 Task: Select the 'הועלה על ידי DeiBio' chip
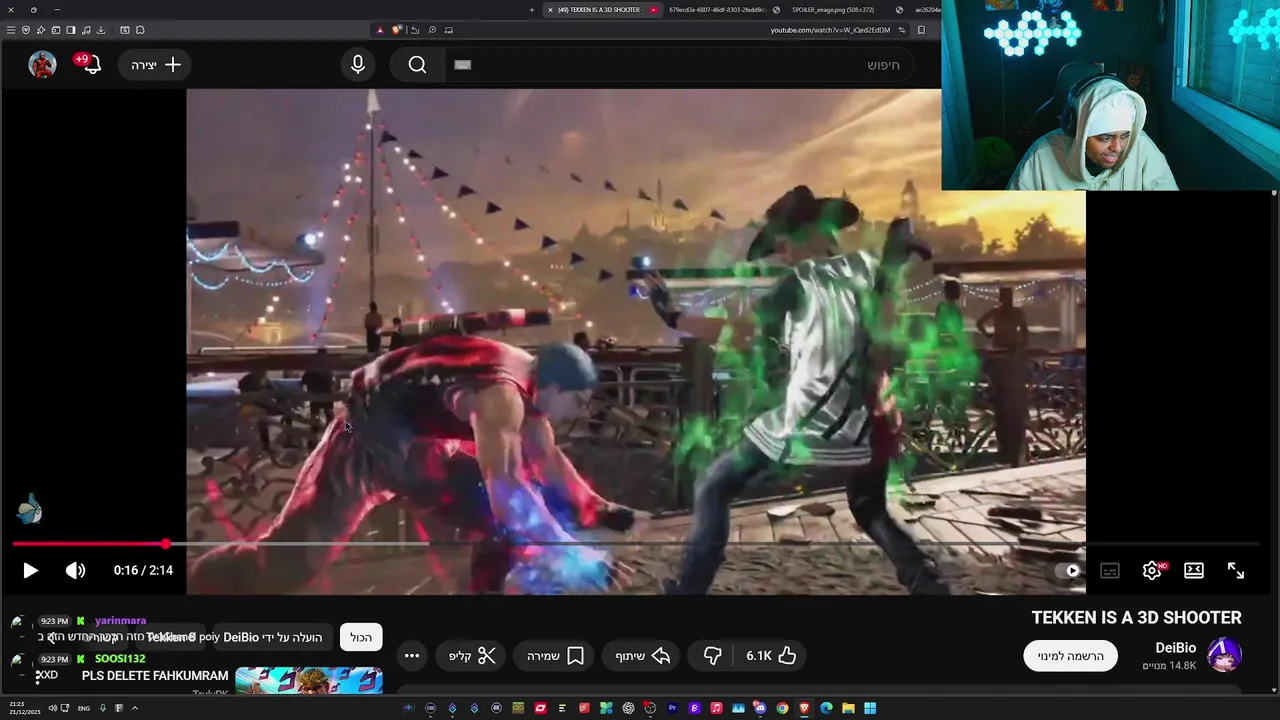pyautogui.click(x=272, y=637)
